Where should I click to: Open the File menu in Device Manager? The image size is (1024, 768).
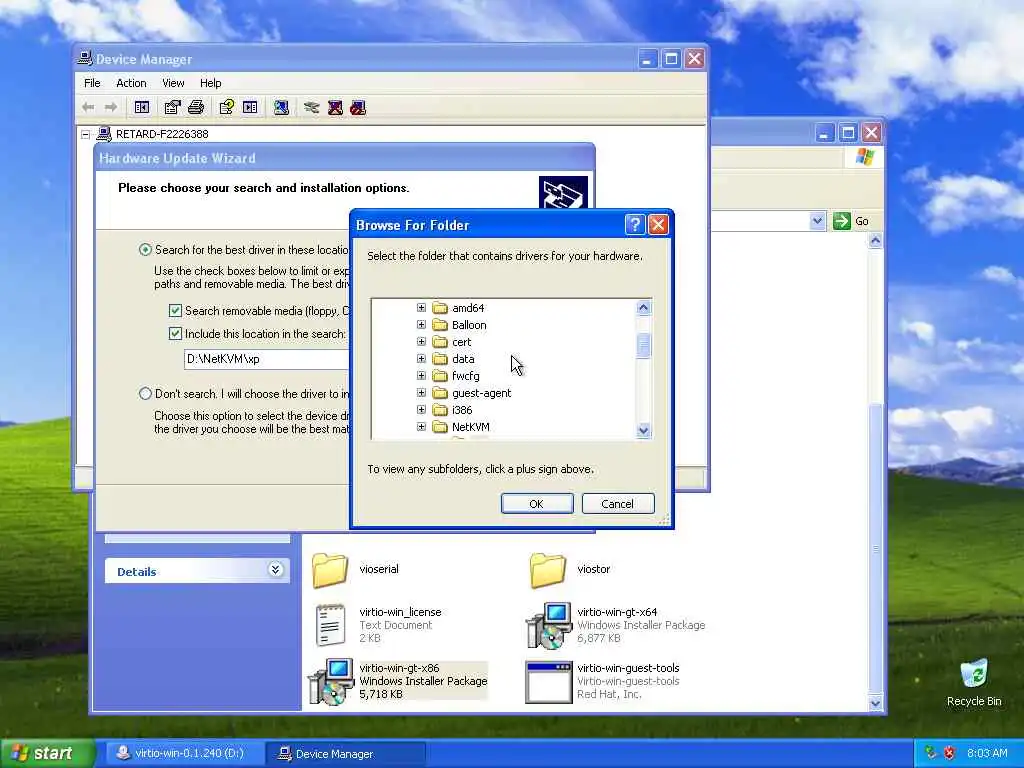tap(92, 83)
